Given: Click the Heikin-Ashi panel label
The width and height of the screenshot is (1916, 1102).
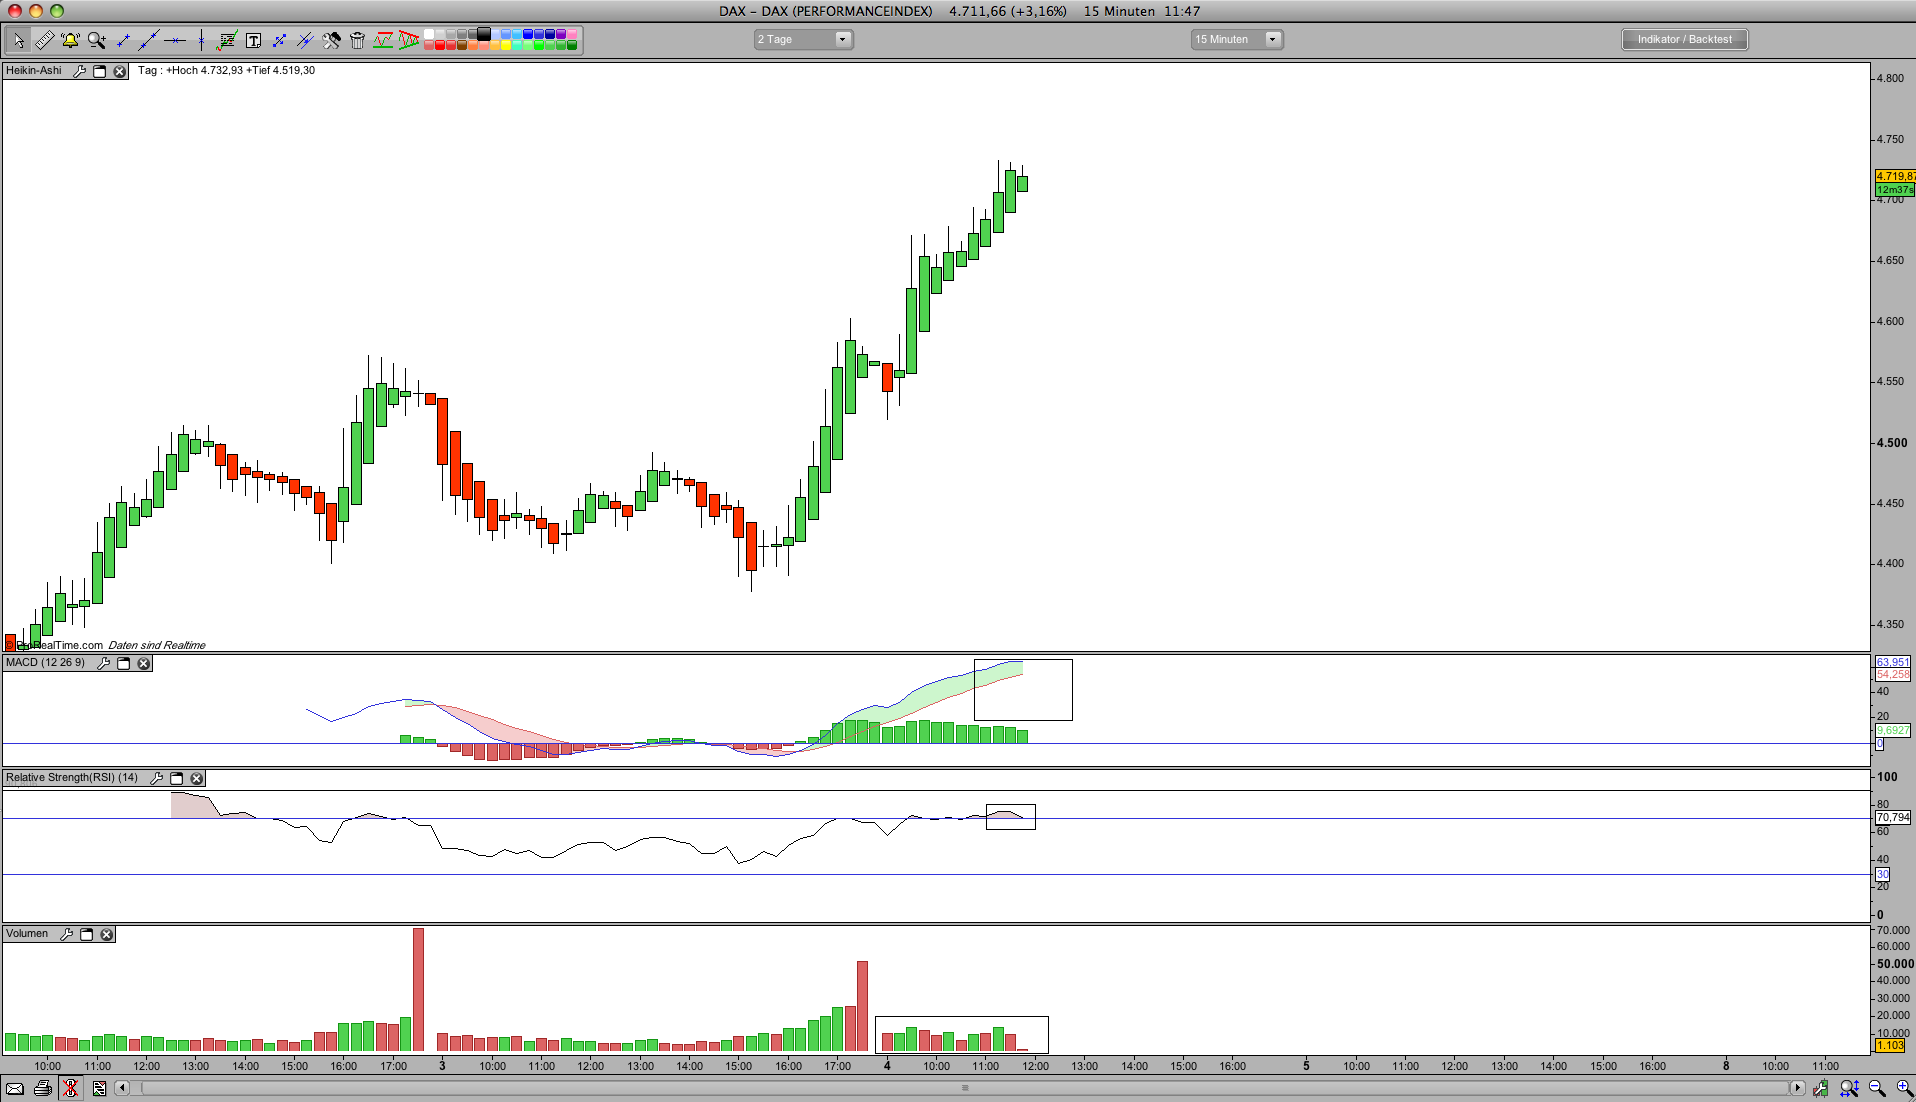Looking at the screenshot, I should 34,71.
